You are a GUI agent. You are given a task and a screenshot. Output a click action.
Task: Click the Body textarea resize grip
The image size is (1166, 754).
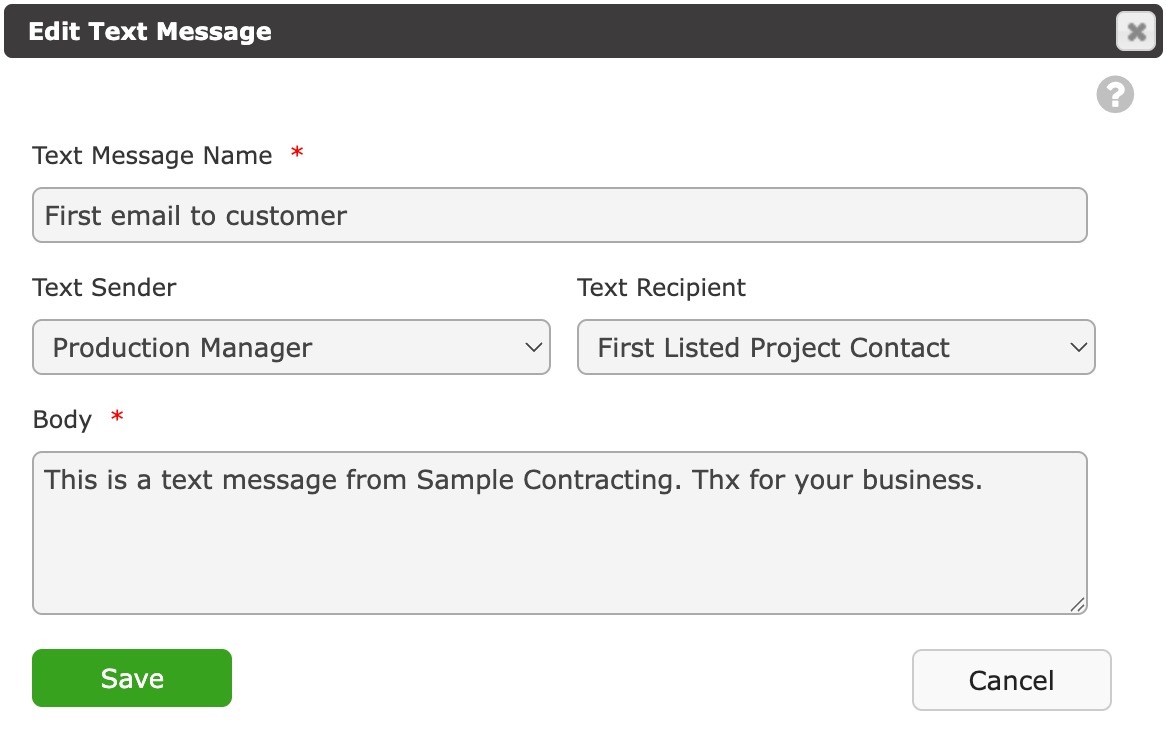point(1078,605)
